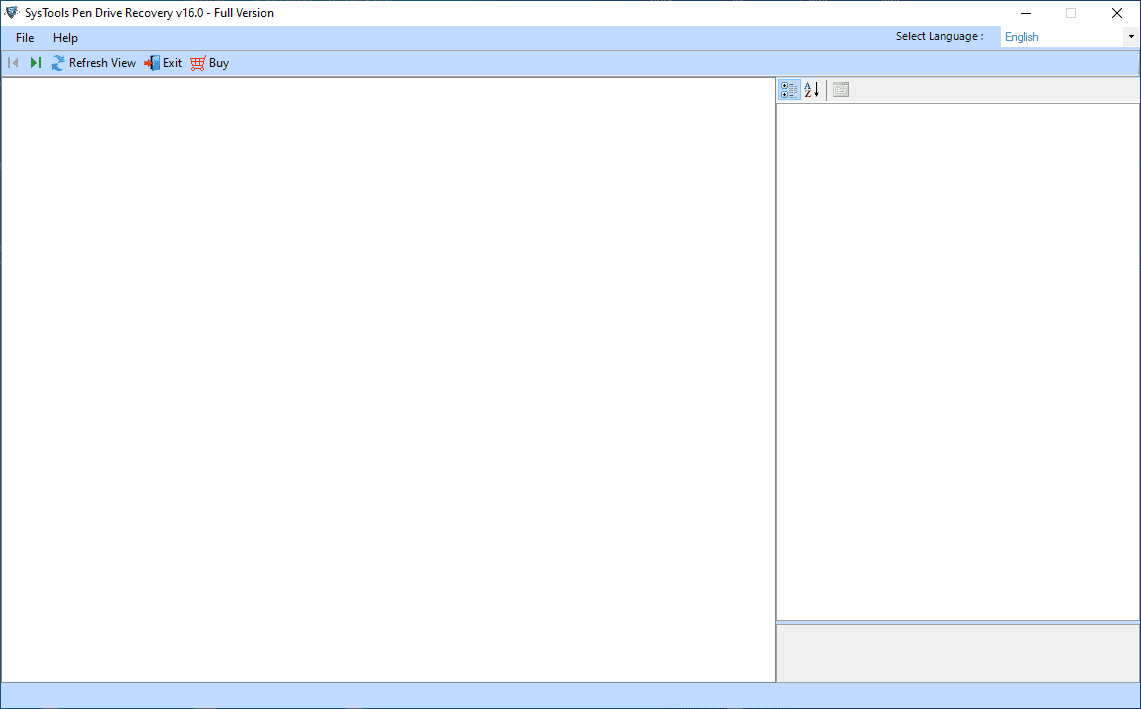Click the Refresh View label
The image size is (1141, 709).
(103, 63)
